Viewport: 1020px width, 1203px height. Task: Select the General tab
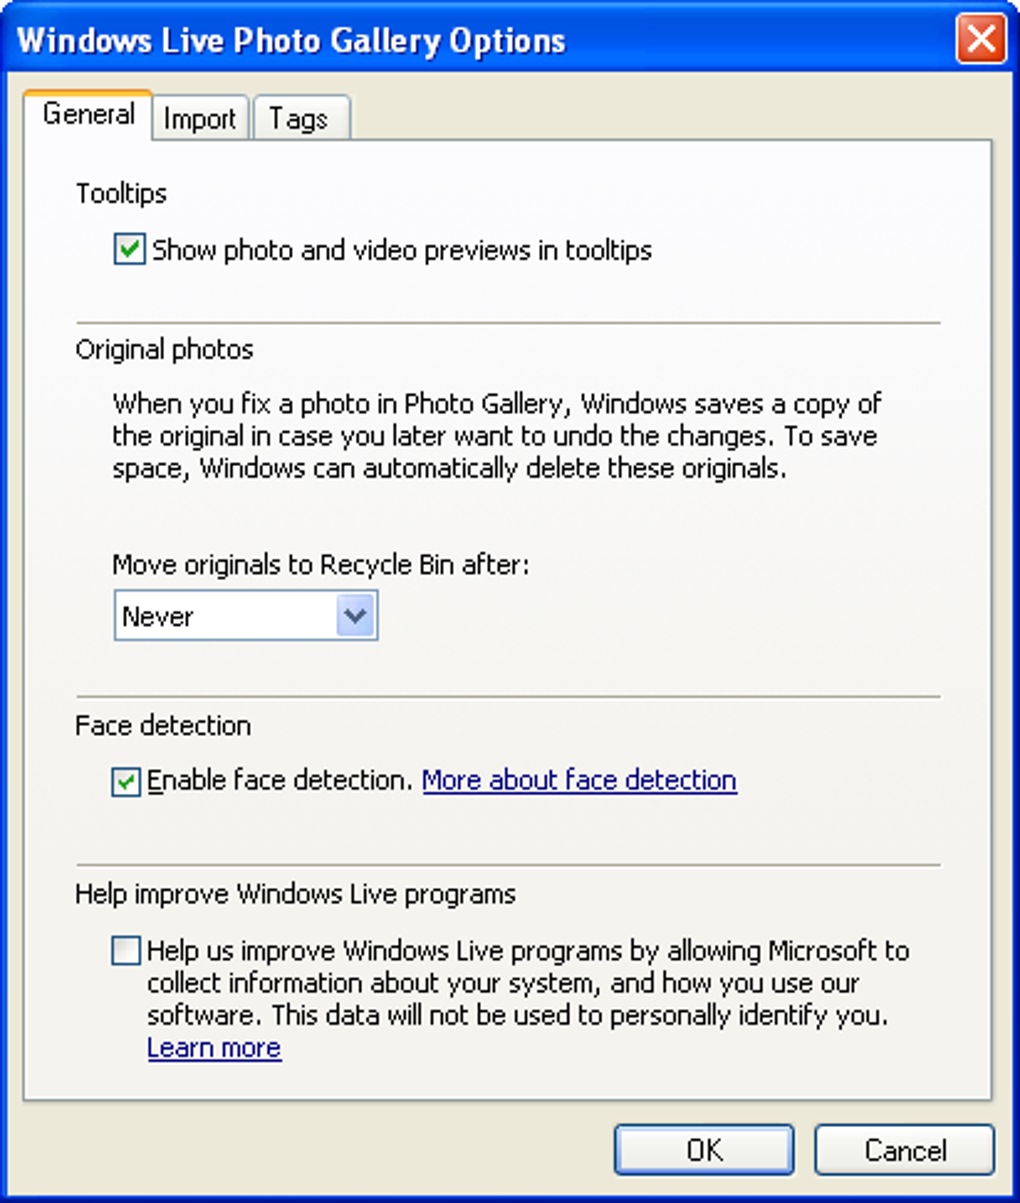point(88,114)
